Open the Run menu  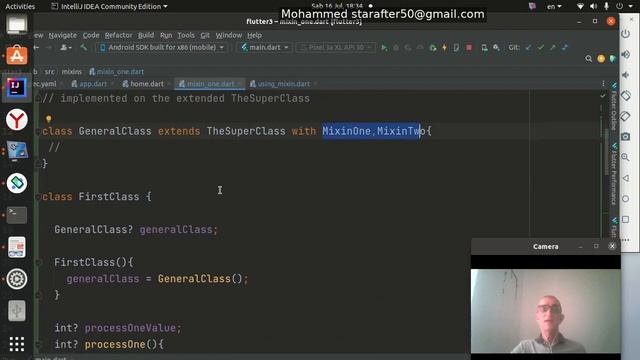tap(166, 35)
